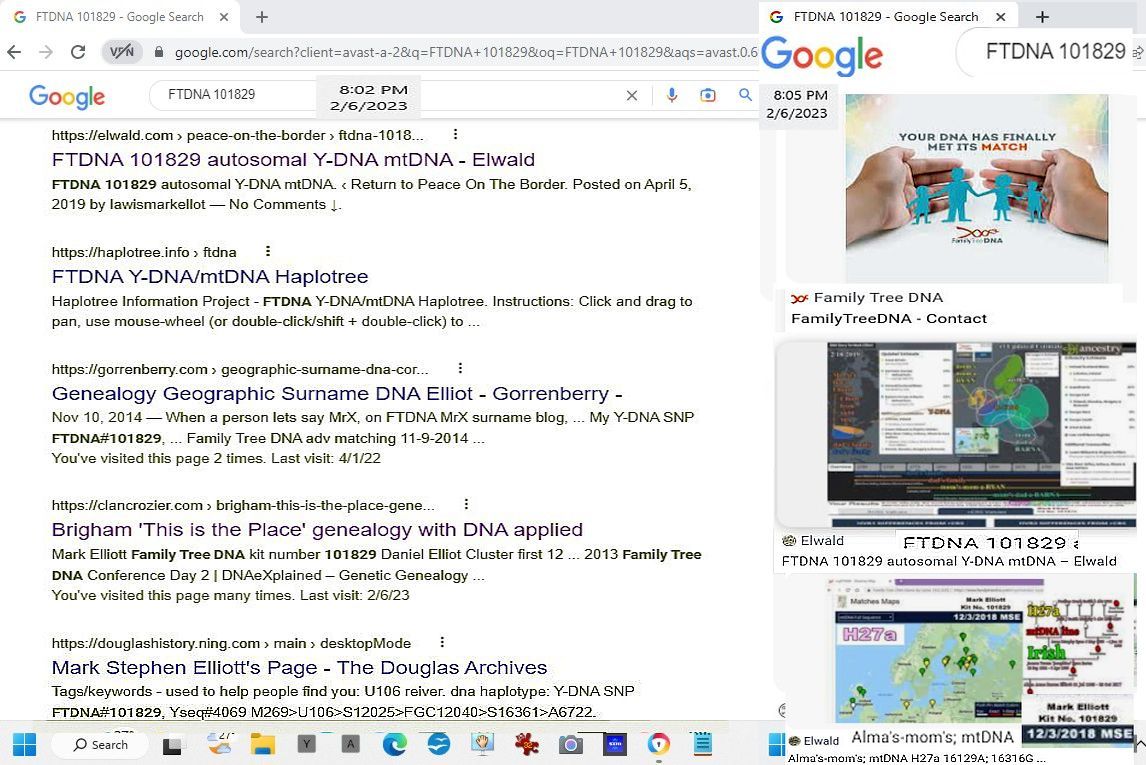Open 'FamilyTreeDNA - Contact' image link
The height and width of the screenshot is (765, 1146).
889,318
